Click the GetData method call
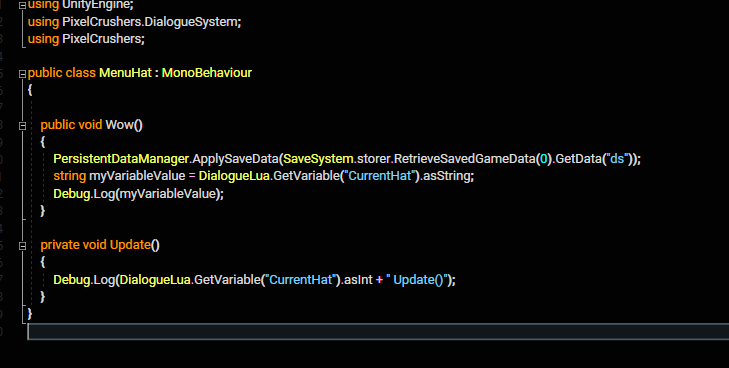 coord(578,159)
